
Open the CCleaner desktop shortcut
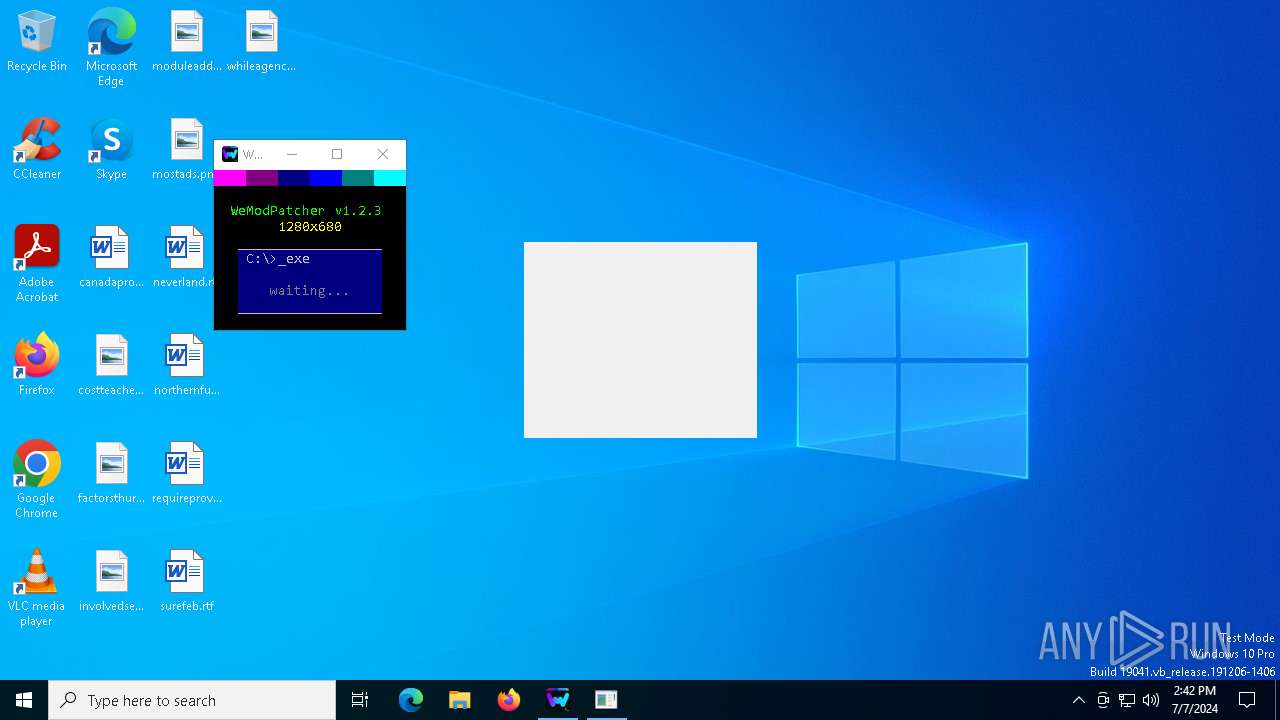pos(37,149)
